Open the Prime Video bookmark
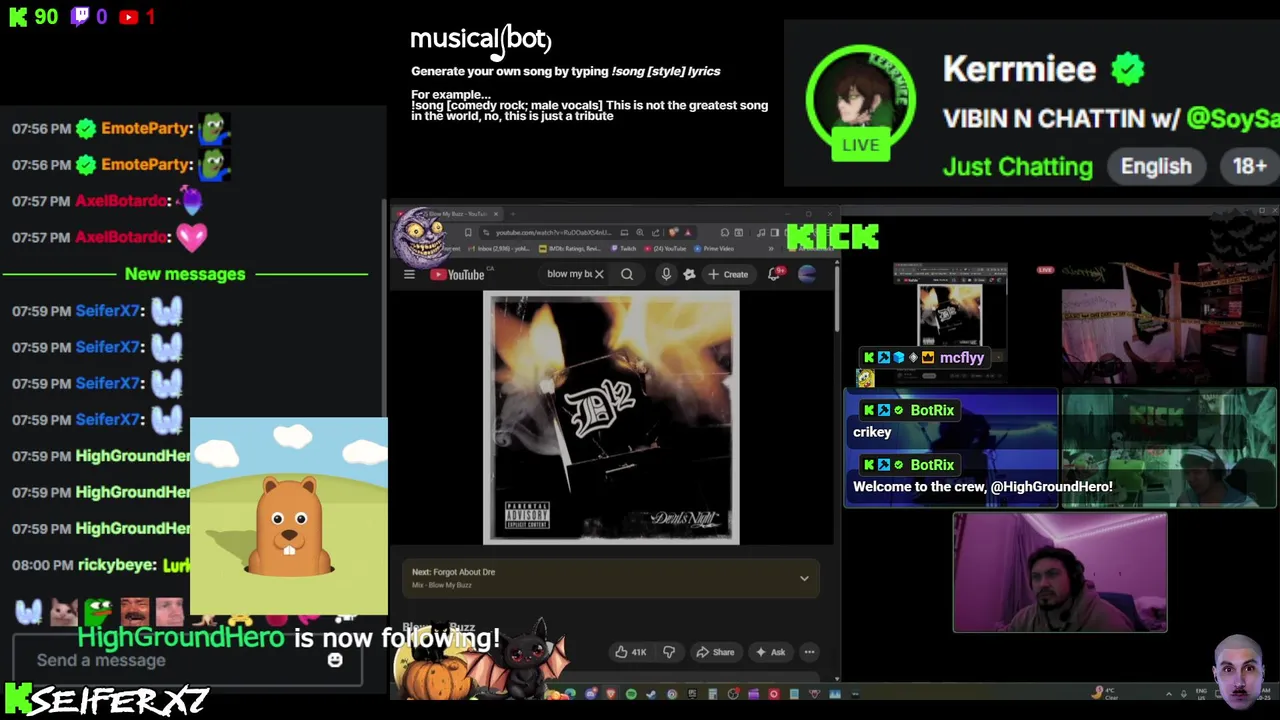Image resolution: width=1280 pixels, height=720 pixels. click(713, 249)
